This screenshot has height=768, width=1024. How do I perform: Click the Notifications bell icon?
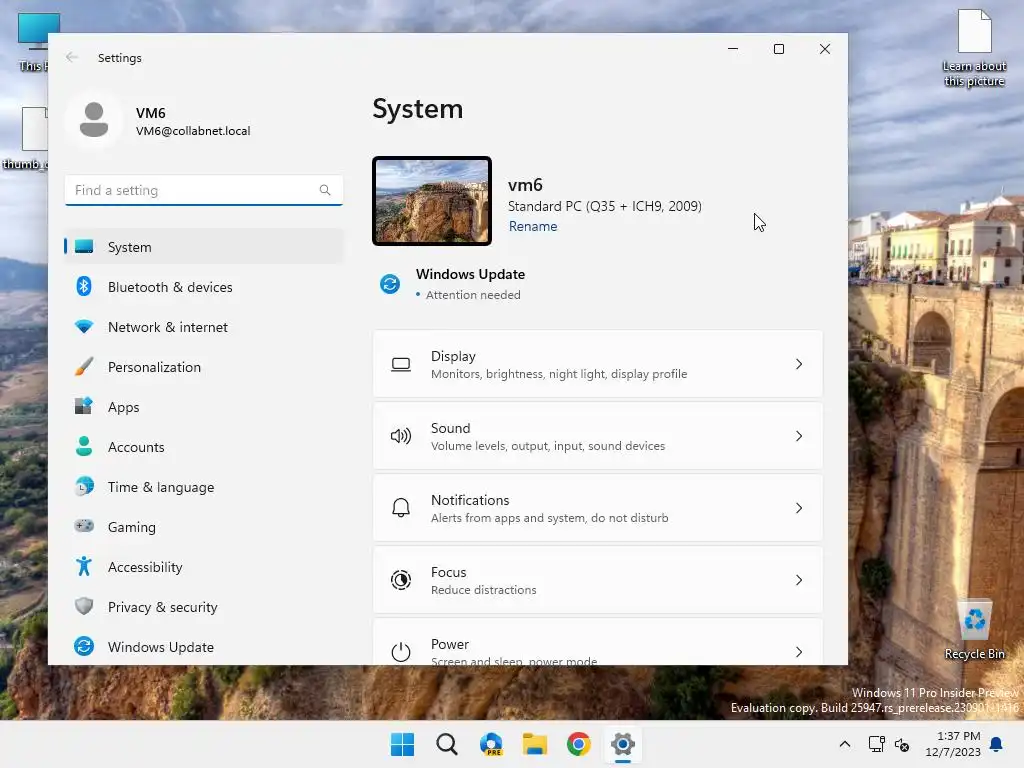[x=401, y=508]
